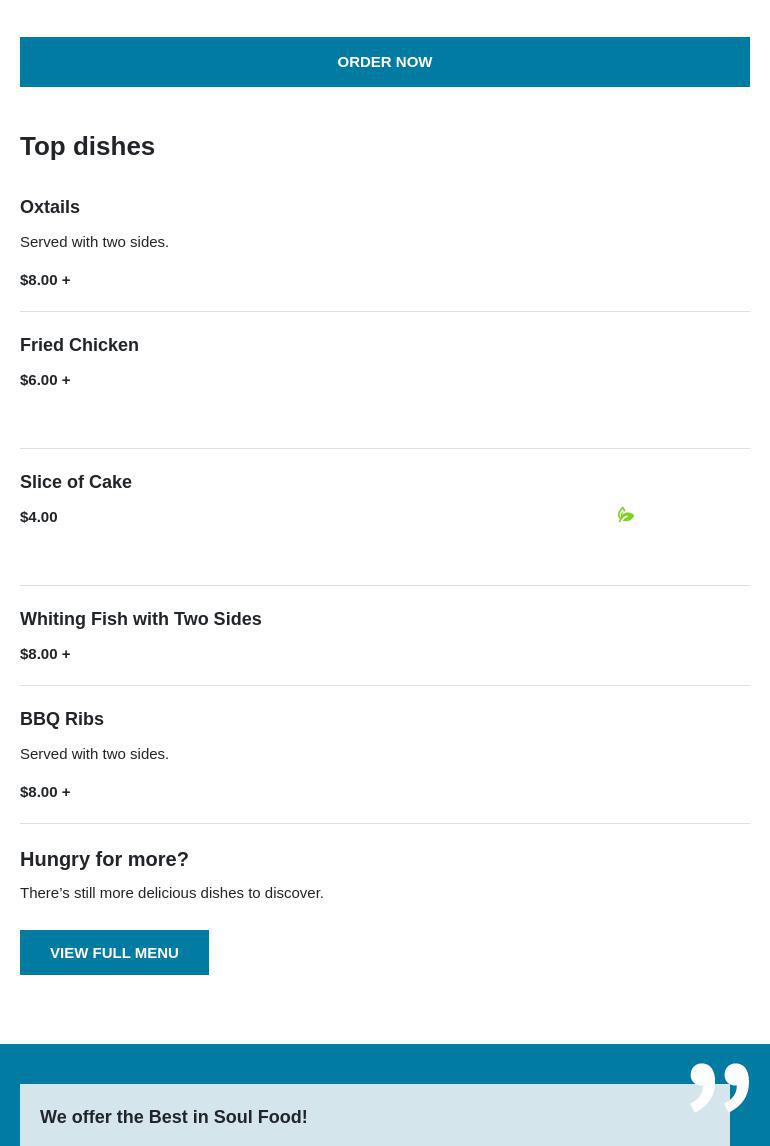
Task: Click the Whiting Fish $8.00 + price
Action: (45, 654)
